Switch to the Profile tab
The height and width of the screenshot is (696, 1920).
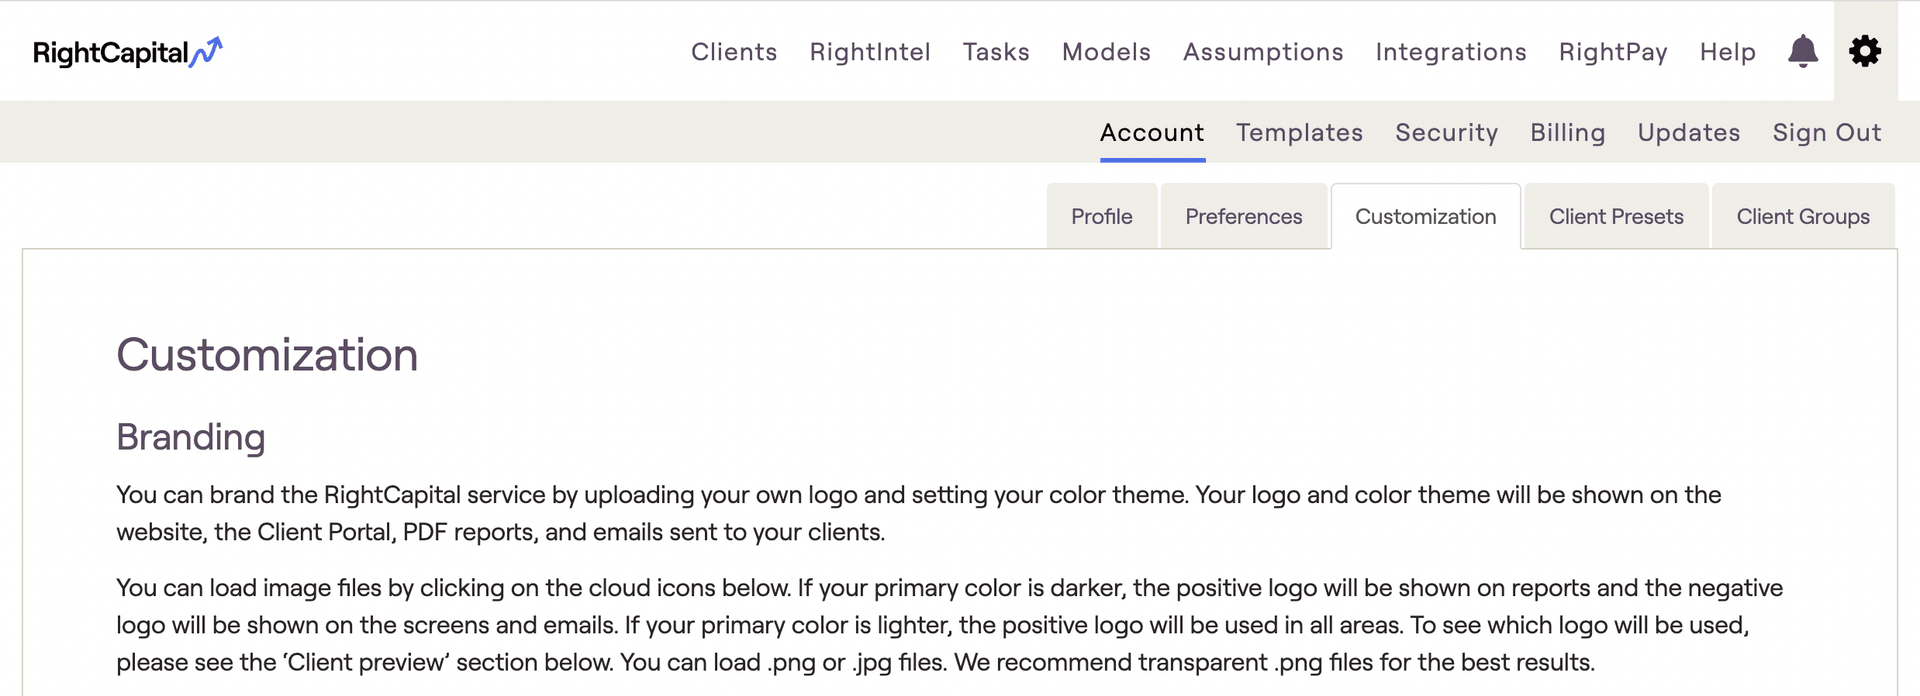(1101, 216)
